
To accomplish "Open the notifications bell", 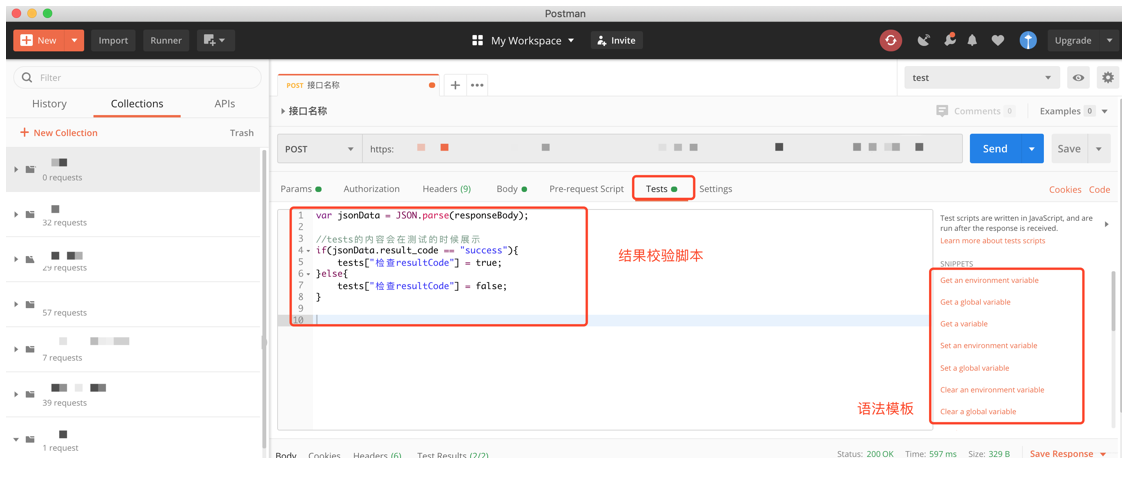I will click(972, 40).
